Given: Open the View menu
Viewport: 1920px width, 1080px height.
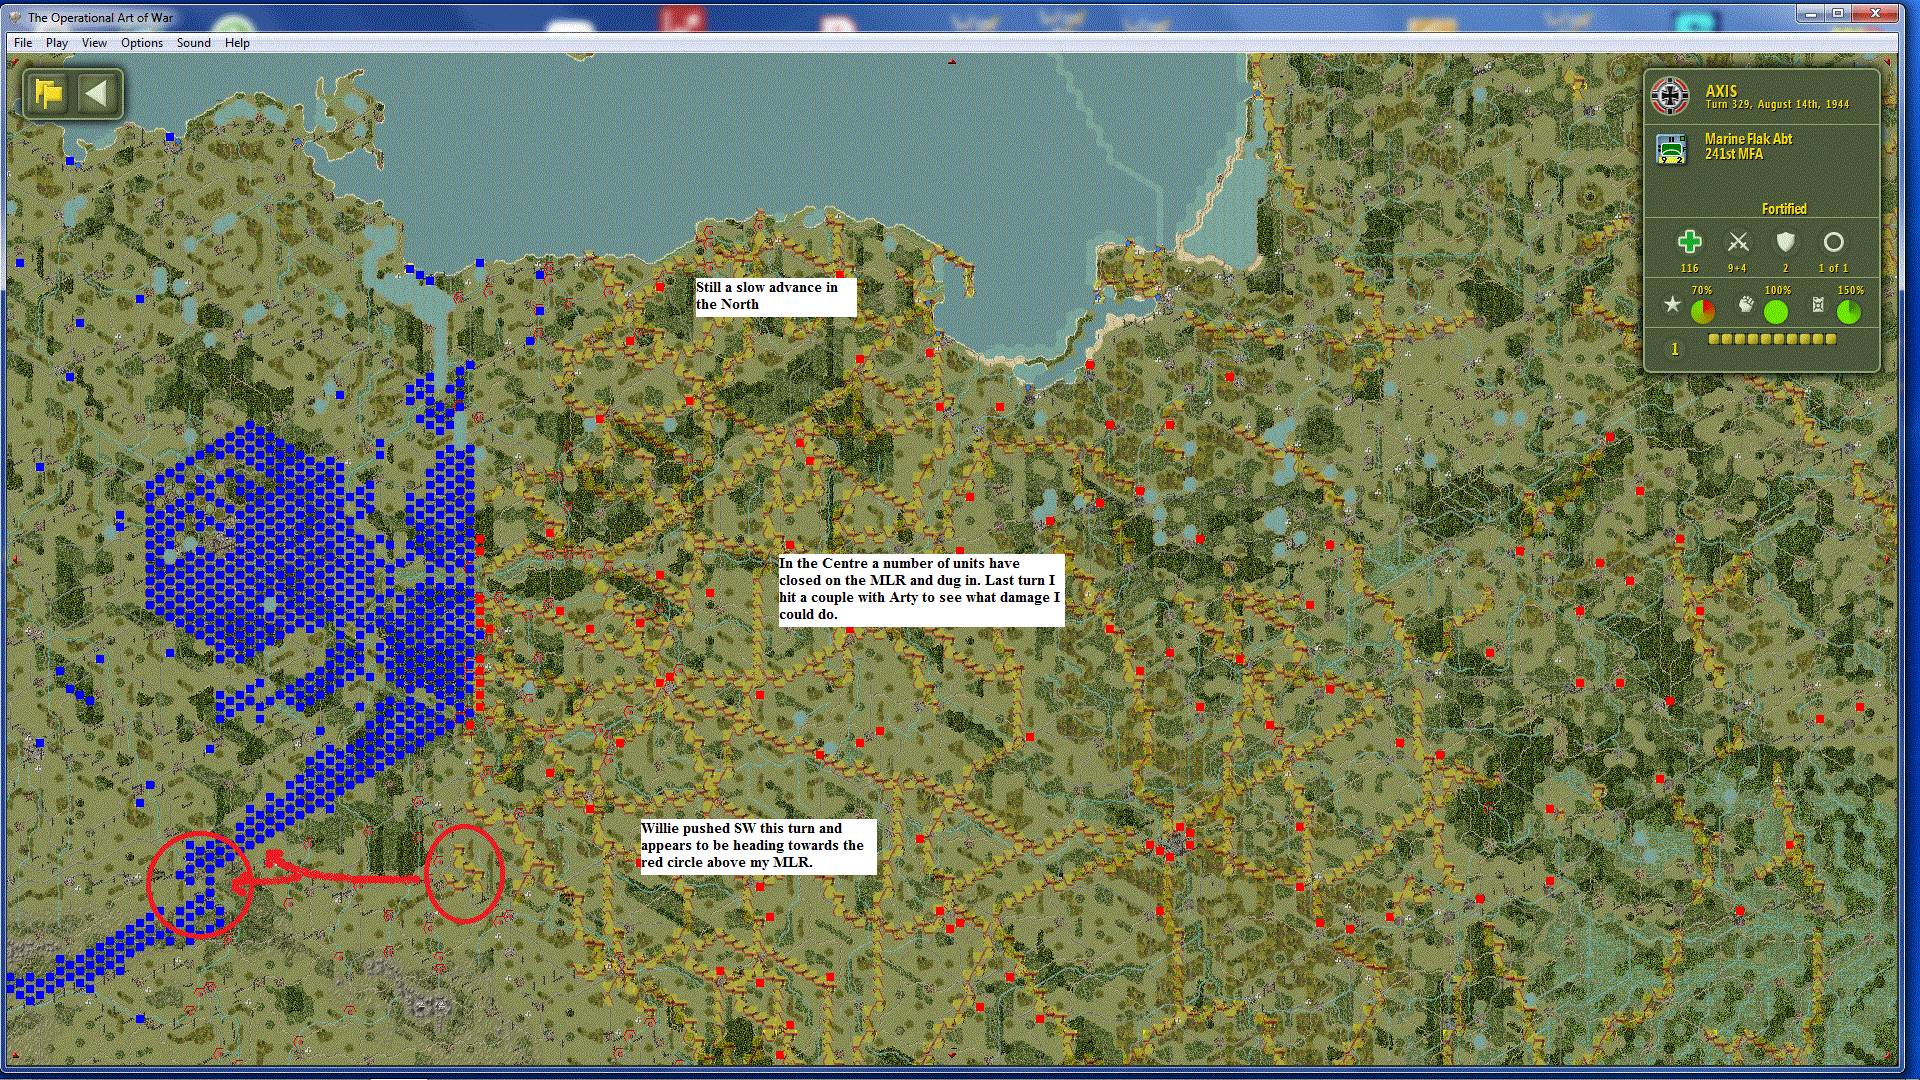Looking at the screenshot, I should tap(94, 43).
